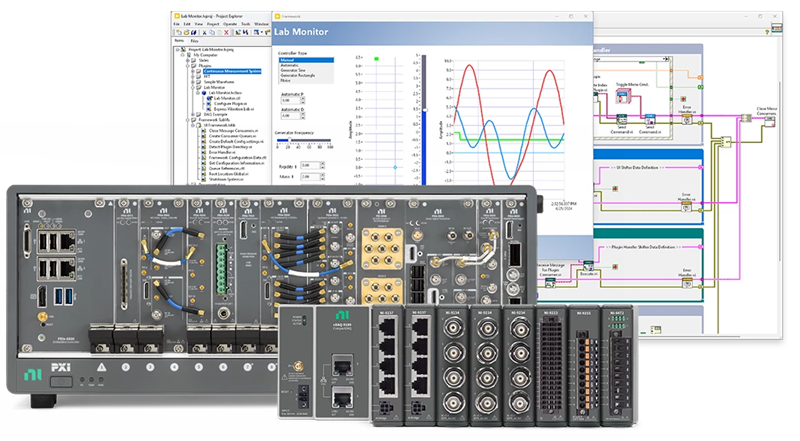
Task: Choose Generator Rectangle in Controller Type list
Action: 306,76
